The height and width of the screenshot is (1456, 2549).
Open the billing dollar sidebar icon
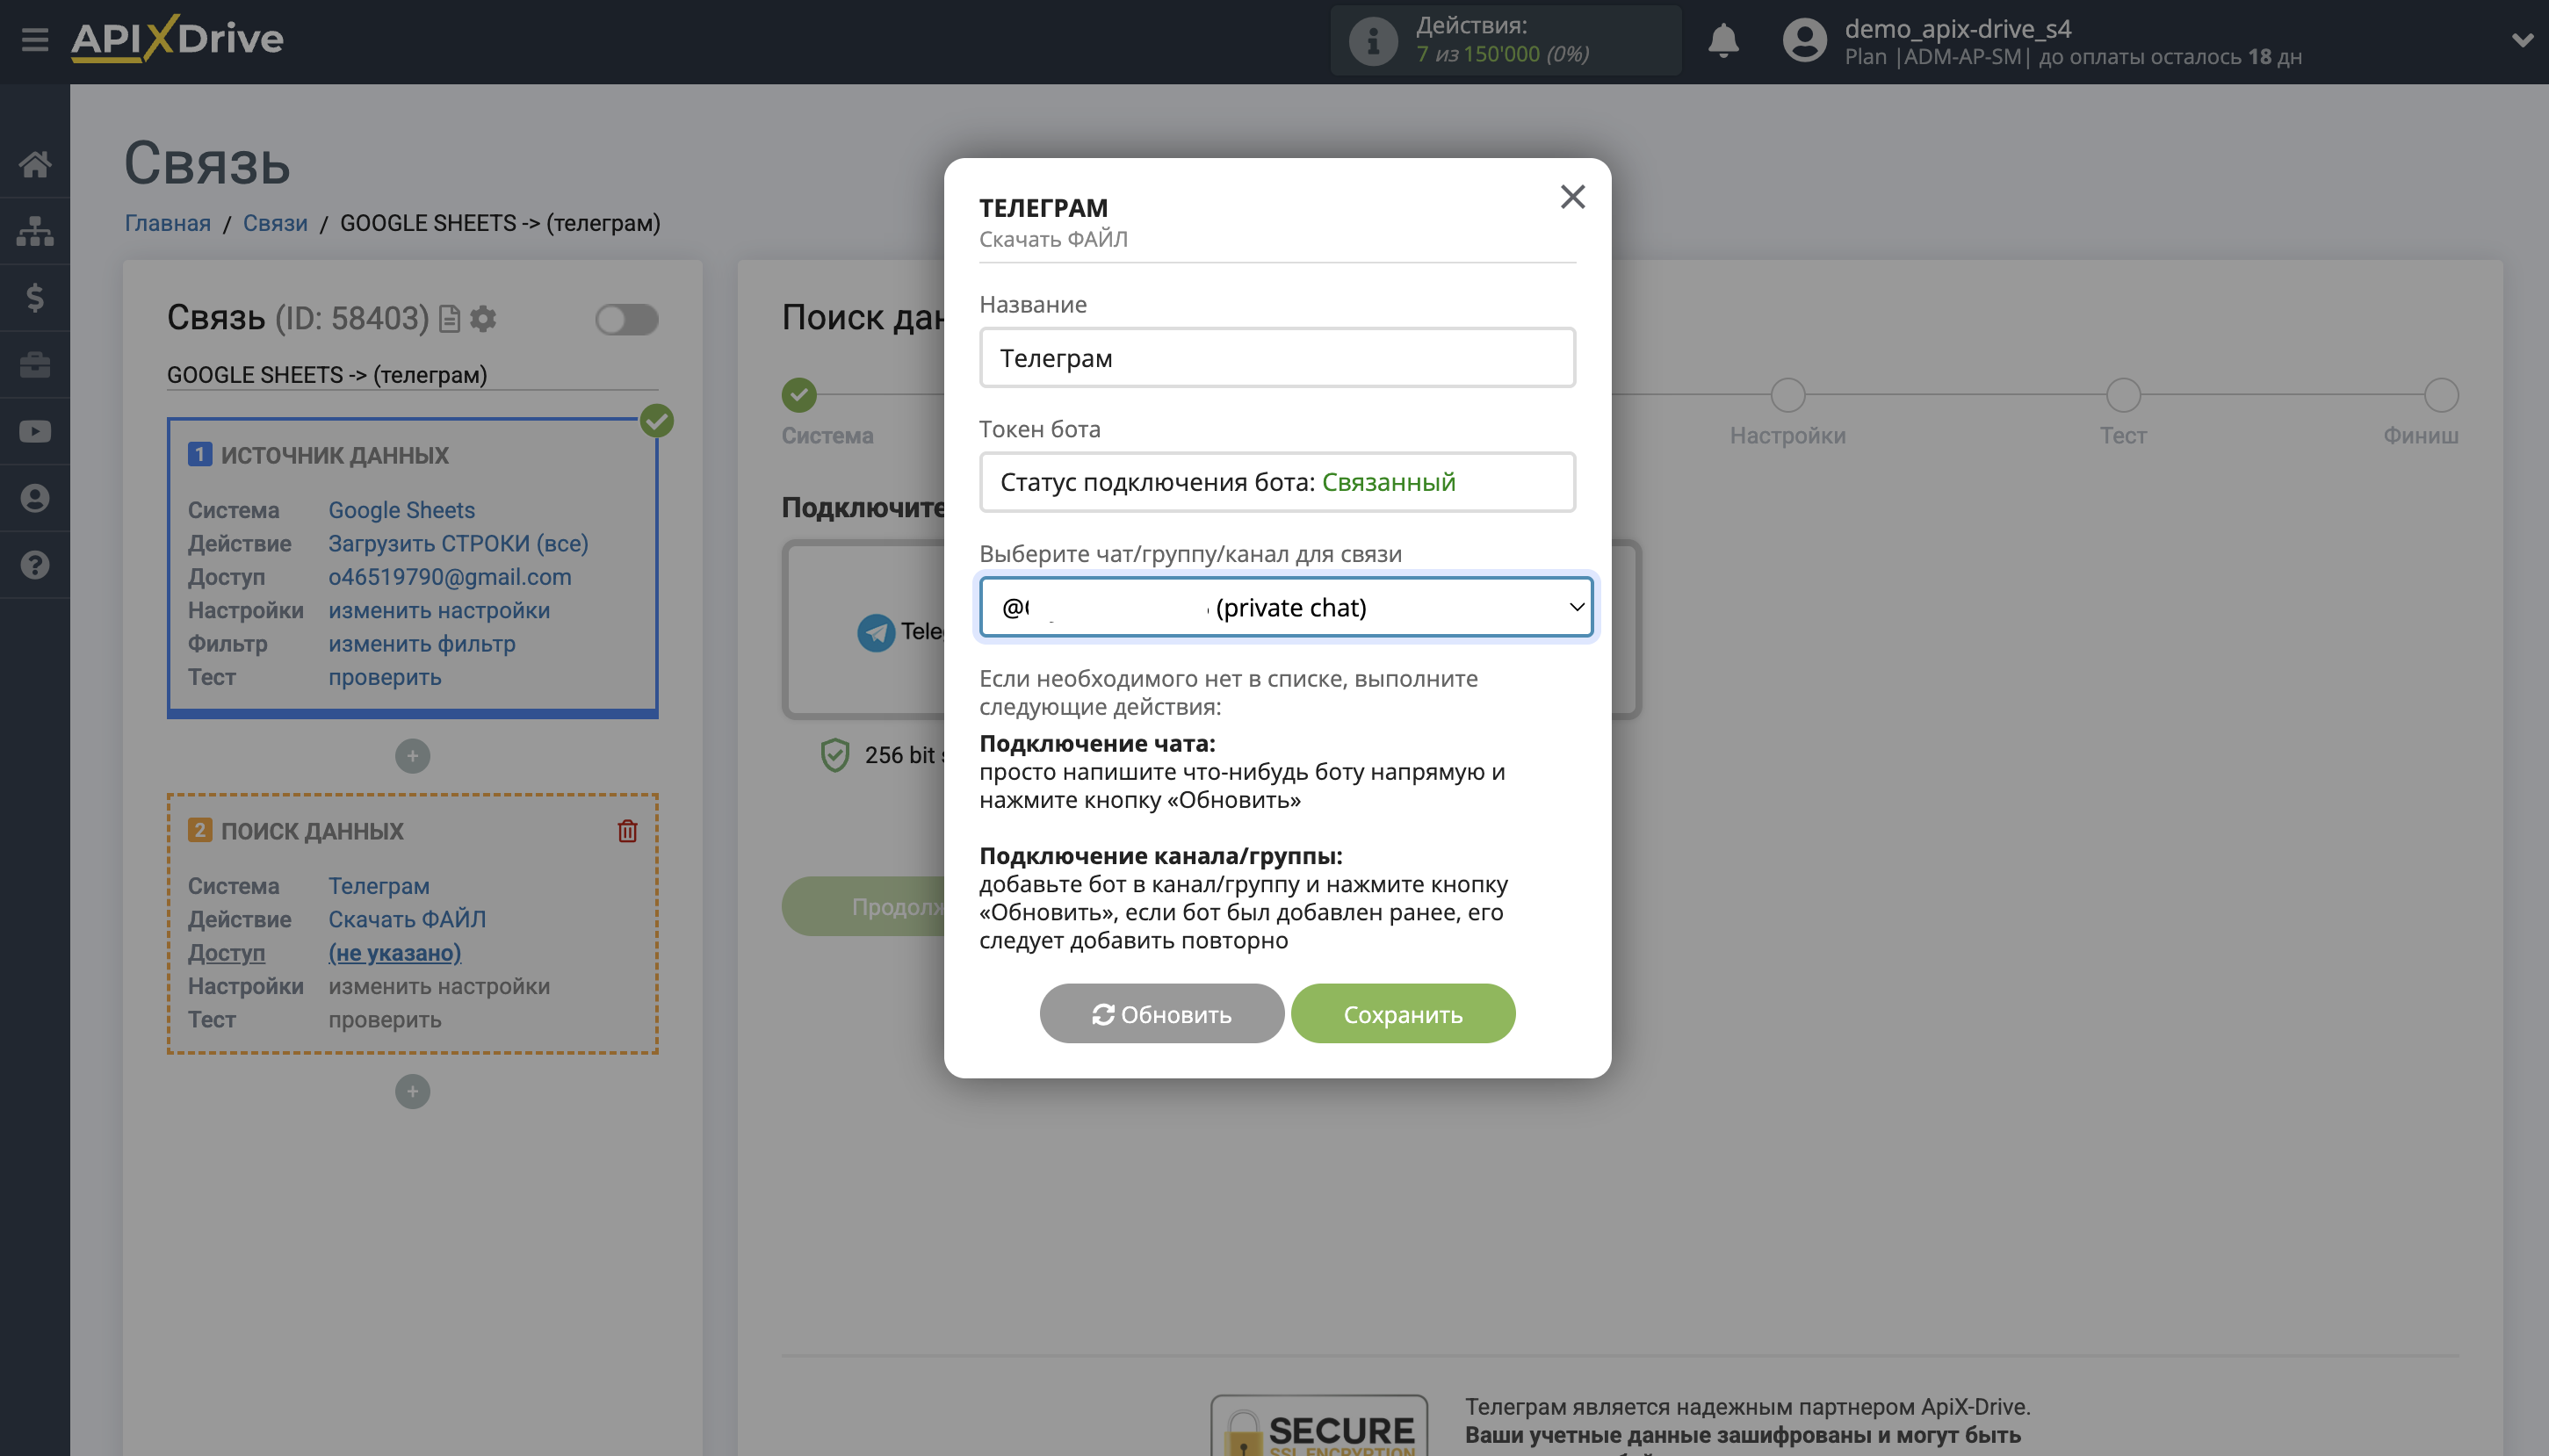click(36, 297)
